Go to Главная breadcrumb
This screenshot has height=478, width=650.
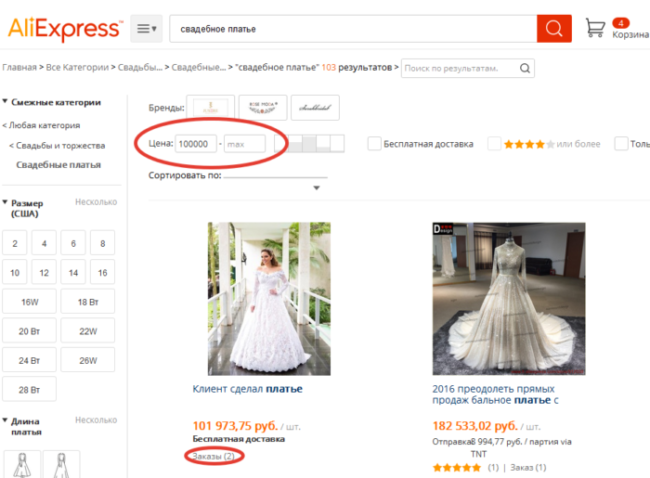(19, 67)
